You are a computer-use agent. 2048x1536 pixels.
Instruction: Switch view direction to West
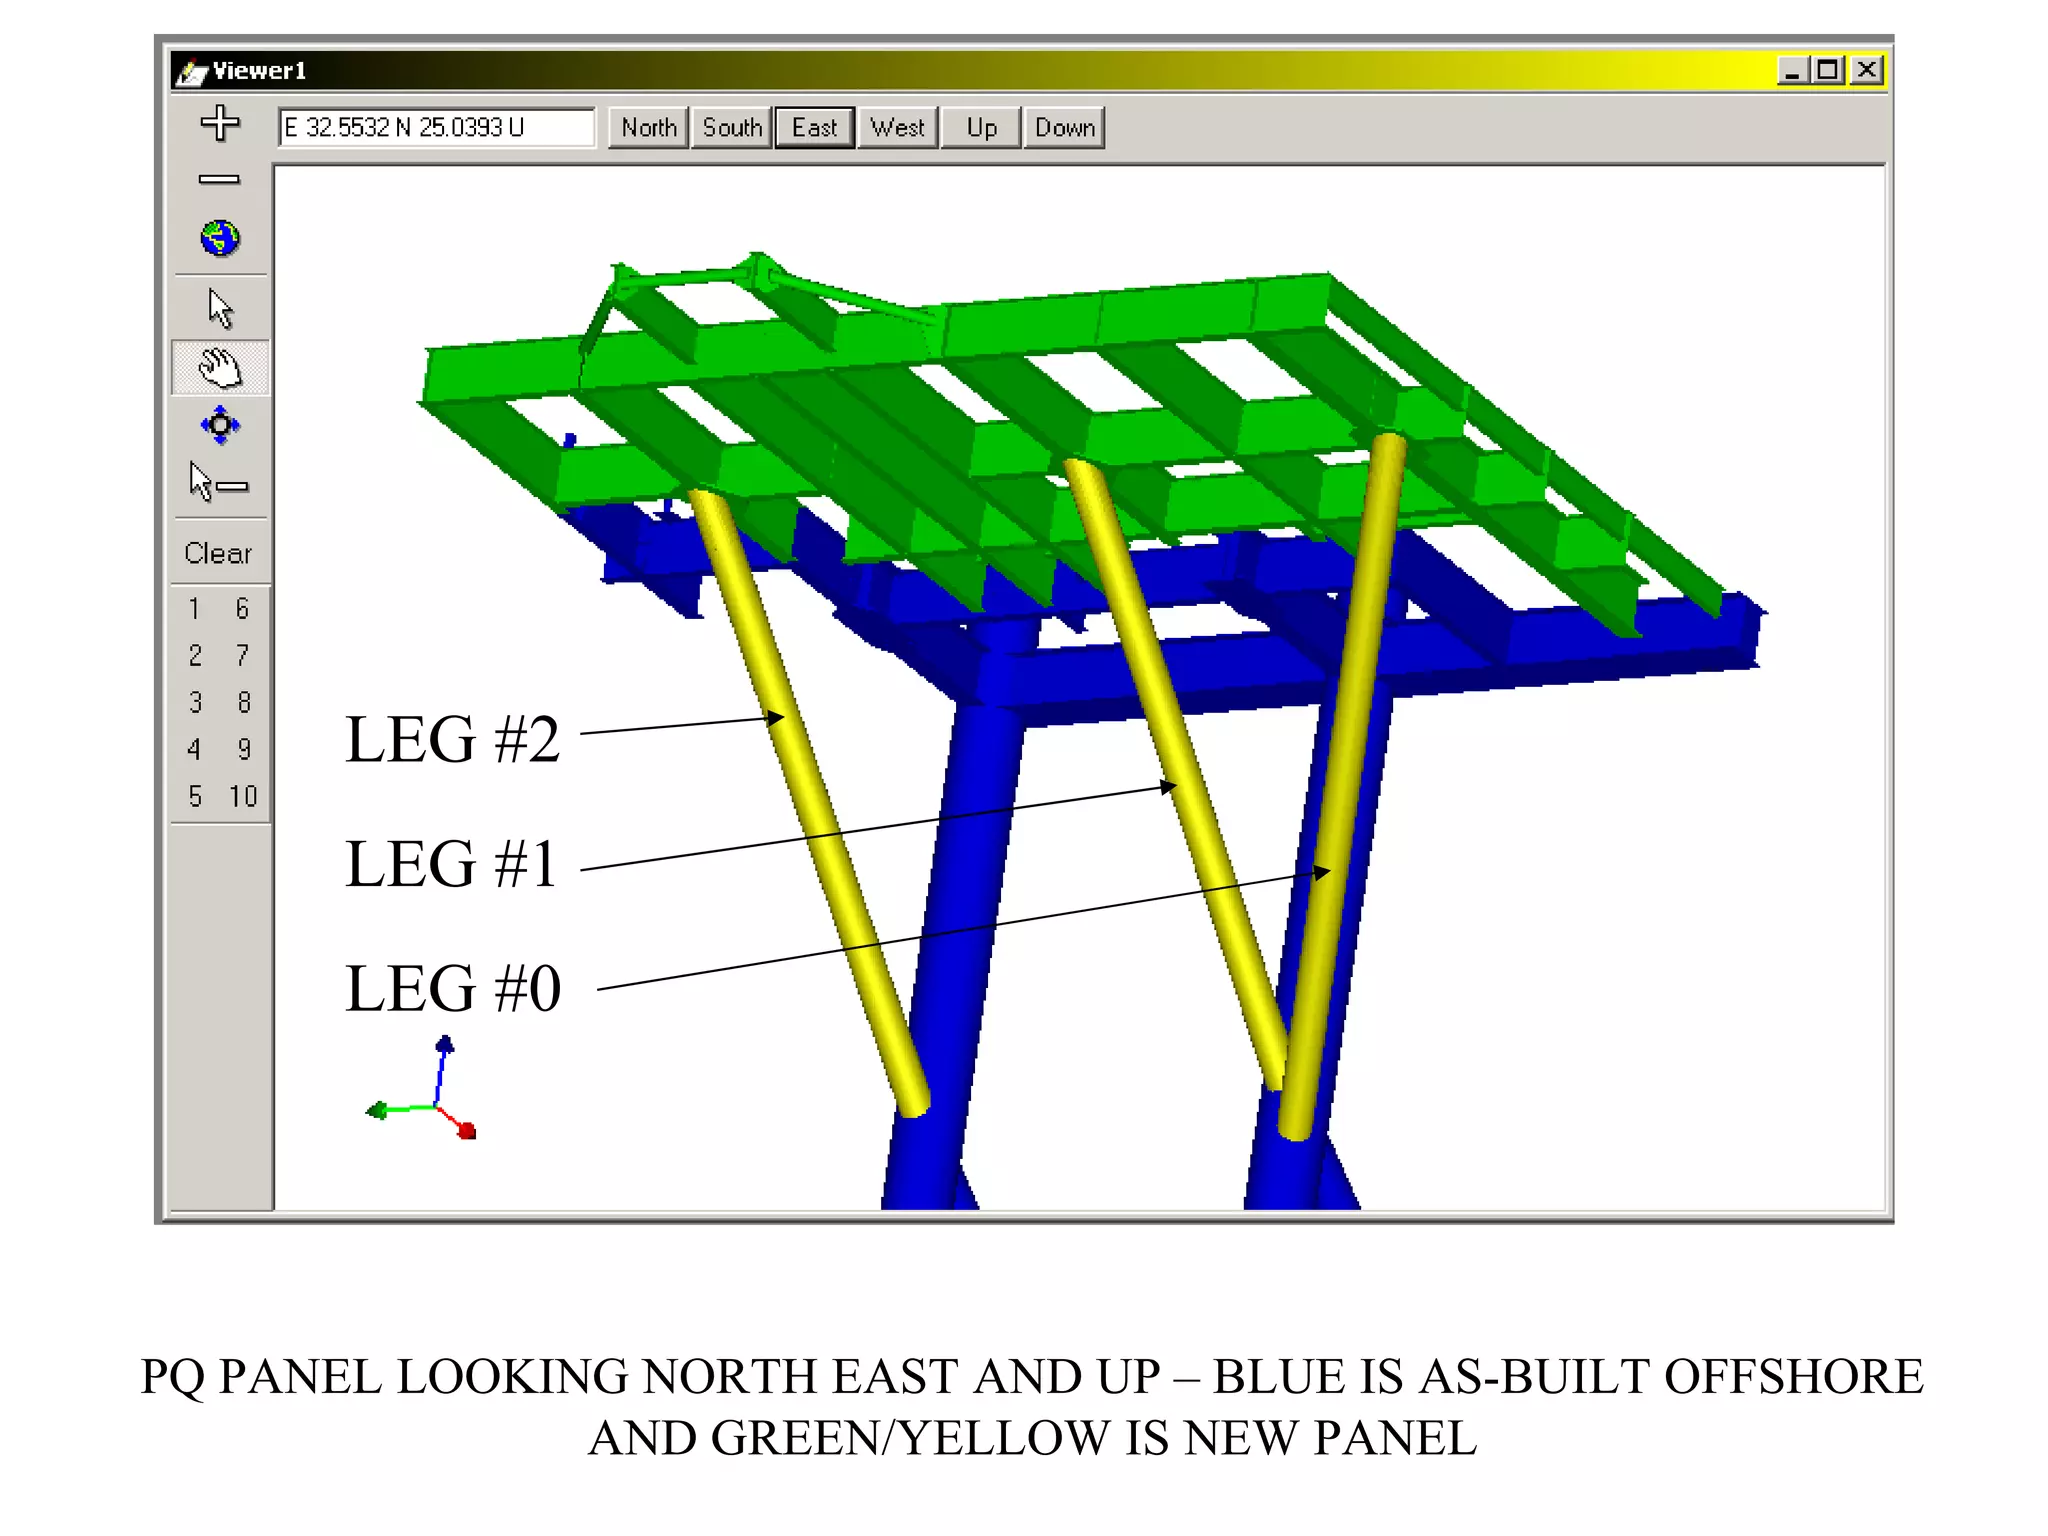pyautogui.click(x=897, y=128)
